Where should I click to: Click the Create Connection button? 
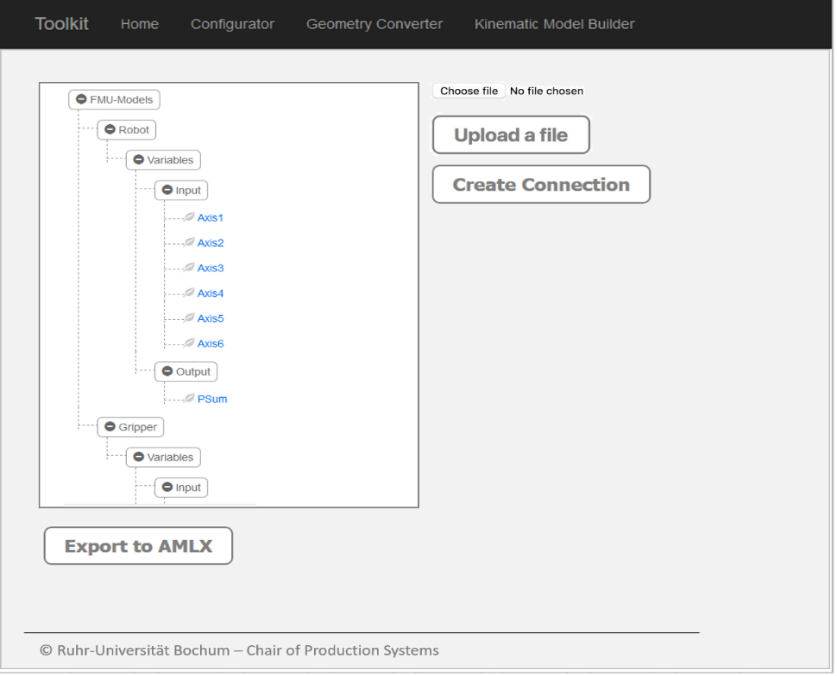coord(541,185)
